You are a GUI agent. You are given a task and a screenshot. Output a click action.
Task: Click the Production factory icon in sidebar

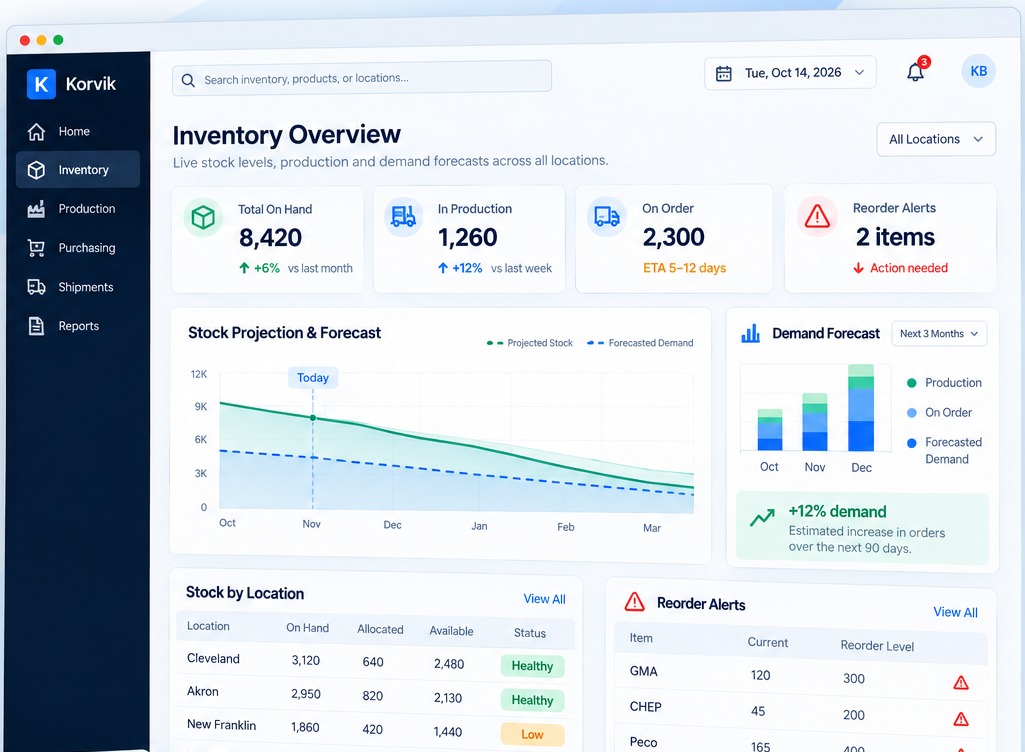coord(37,209)
